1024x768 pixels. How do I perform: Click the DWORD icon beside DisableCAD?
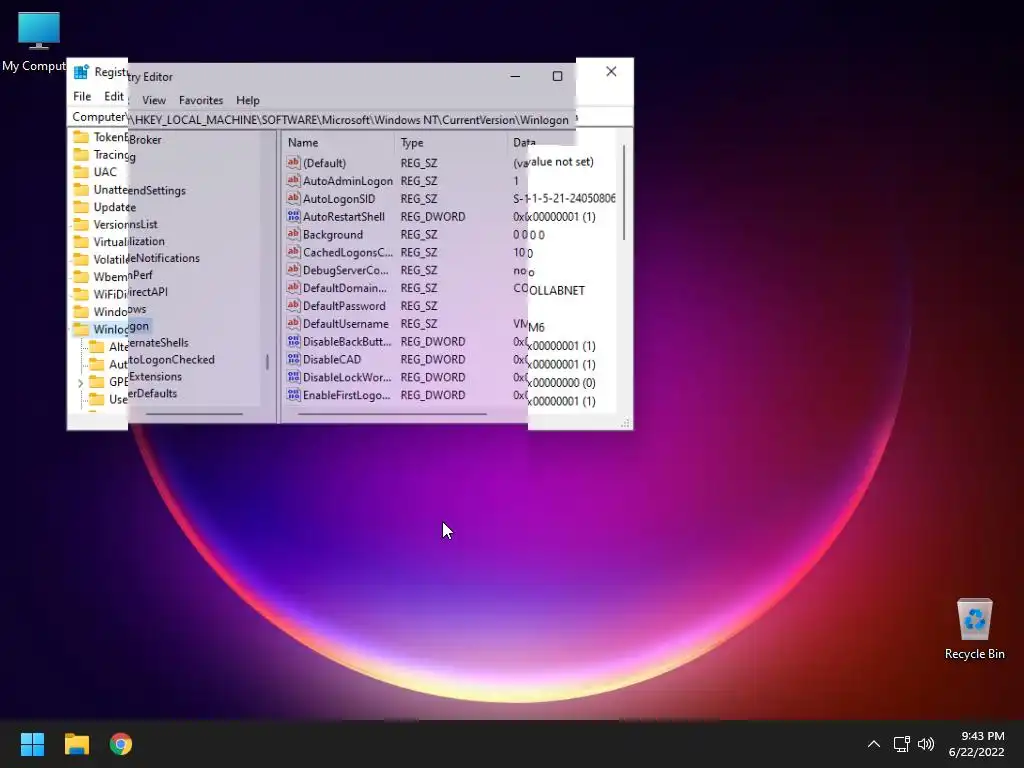tap(293, 359)
